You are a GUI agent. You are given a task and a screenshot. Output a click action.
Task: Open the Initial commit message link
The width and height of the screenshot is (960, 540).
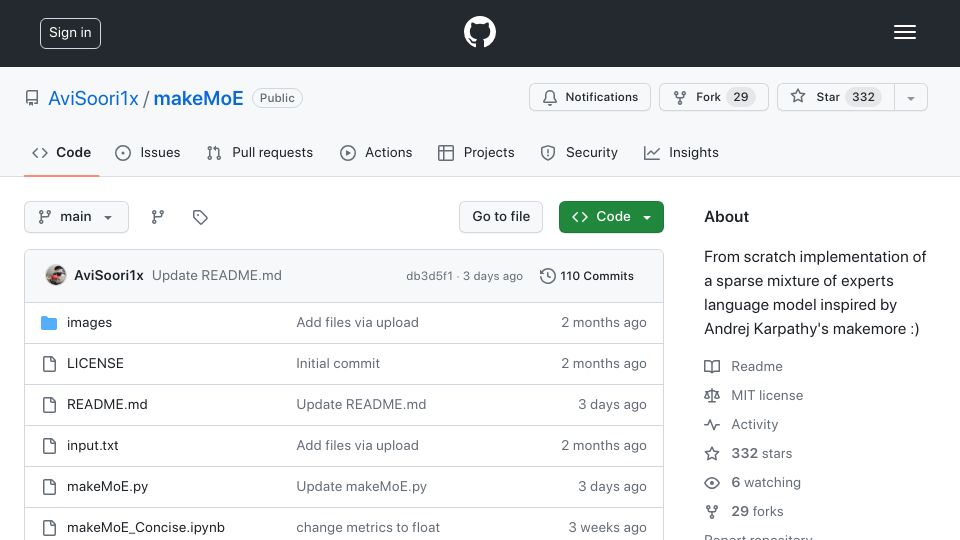point(338,364)
